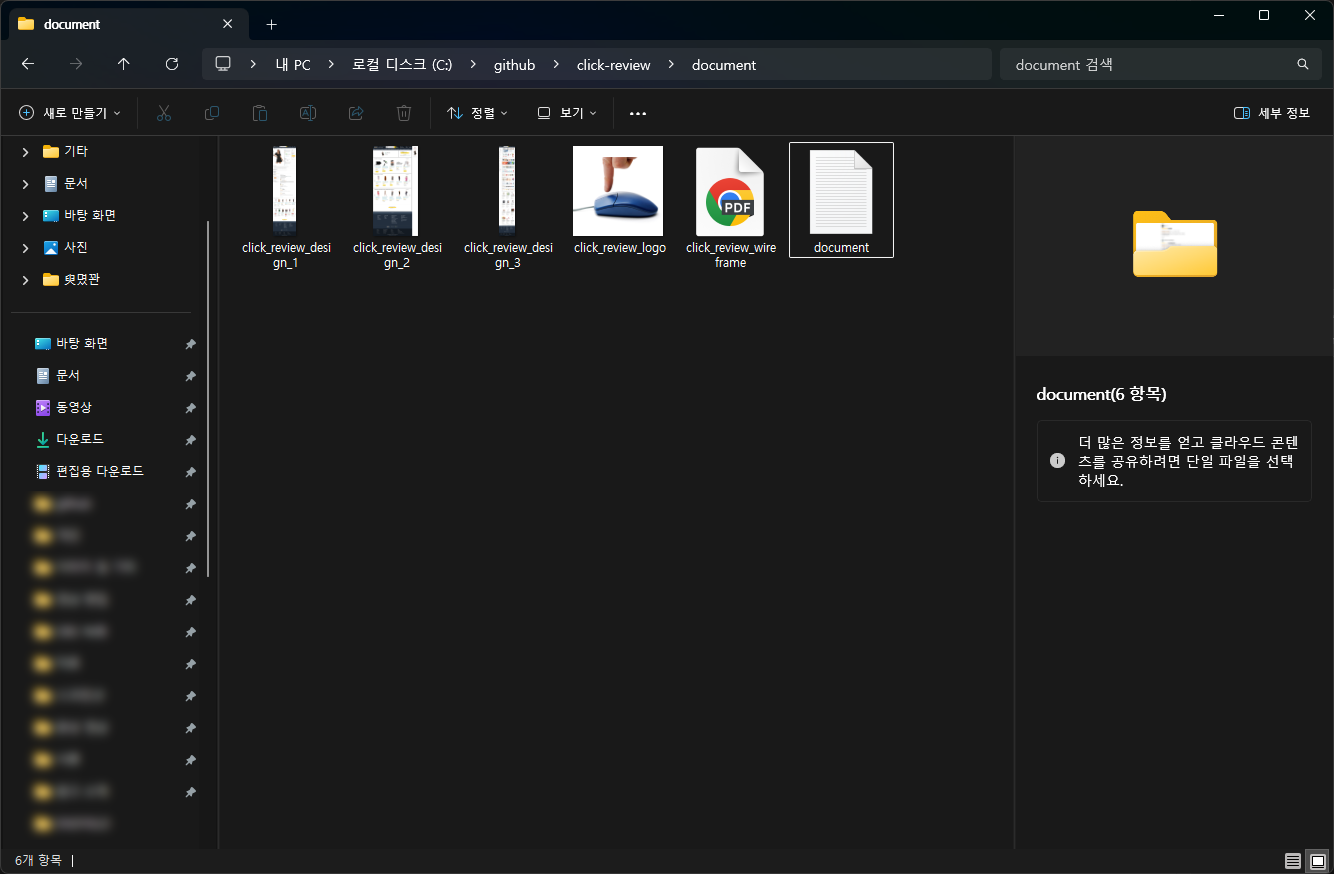This screenshot has height=874, width=1334.
Task: Expand the 바탕 화면 tree node
Action: click(x=25, y=216)
